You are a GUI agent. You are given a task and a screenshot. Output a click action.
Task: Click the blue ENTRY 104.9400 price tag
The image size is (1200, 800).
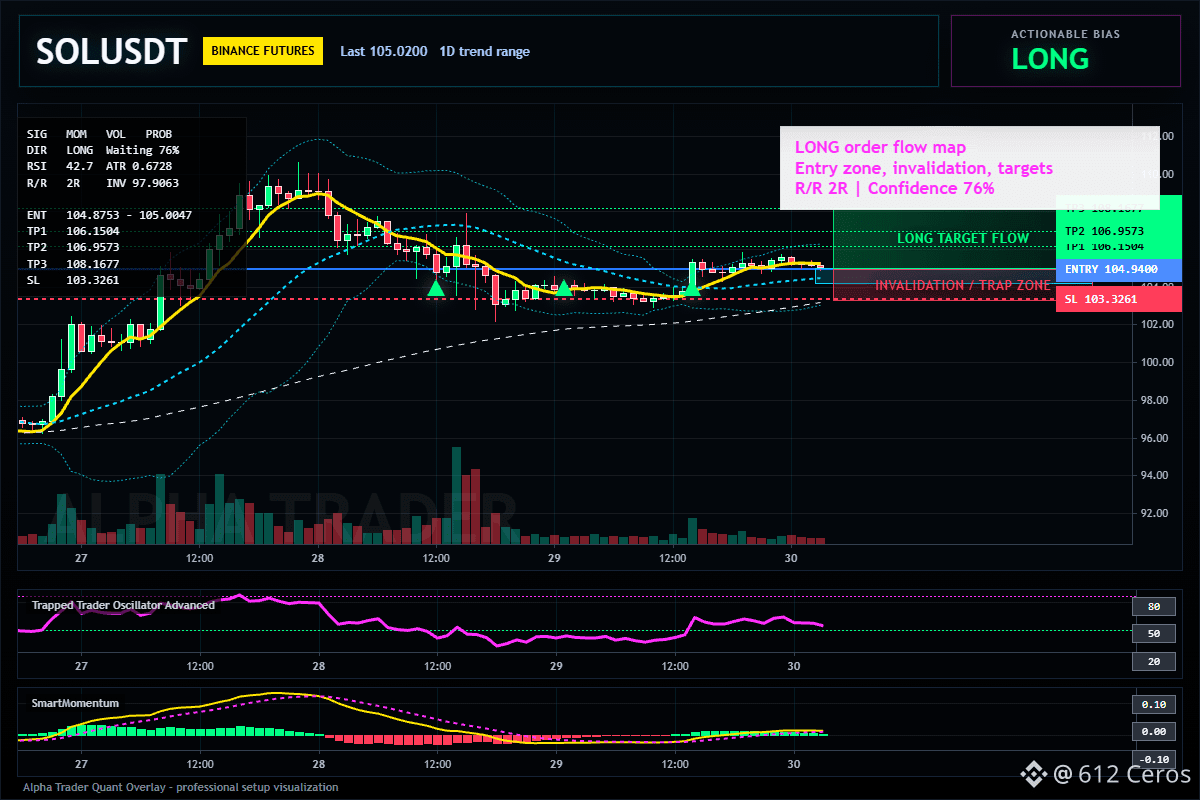tap(1118, 269)
